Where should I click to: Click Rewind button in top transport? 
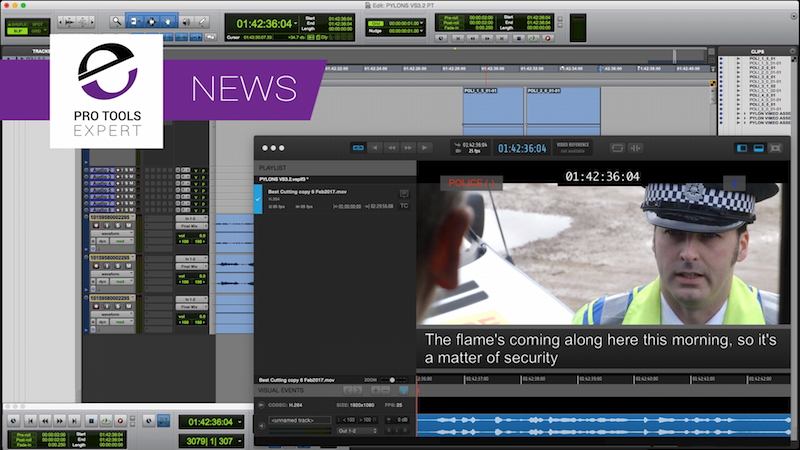pos(472,38)
